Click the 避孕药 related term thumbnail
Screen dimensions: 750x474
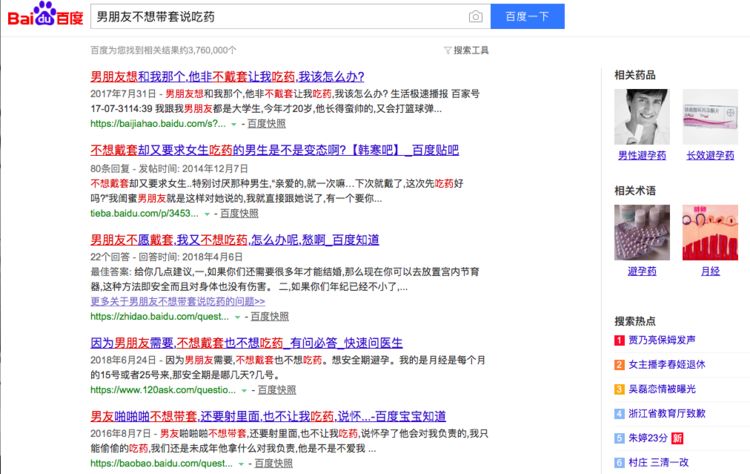point(642,232)
